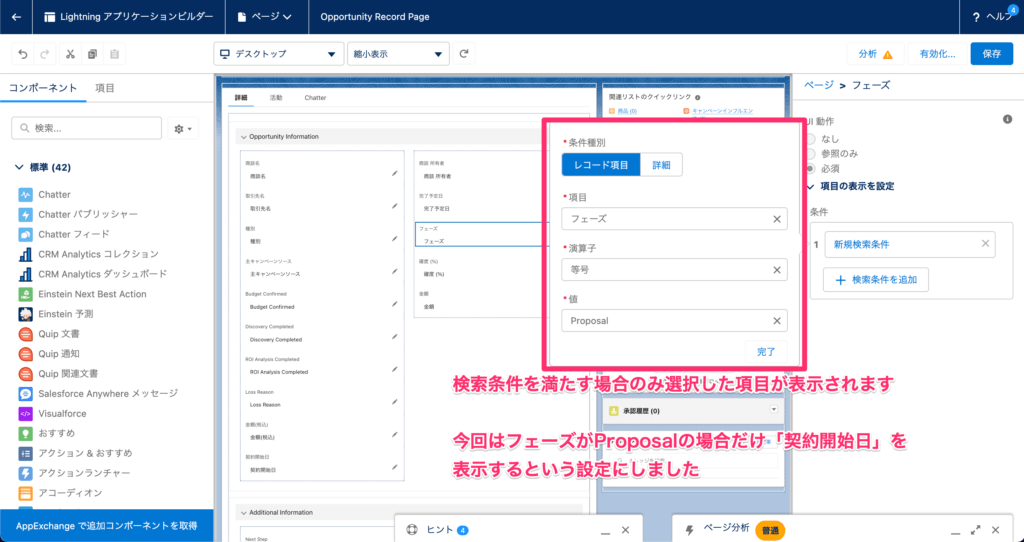Click the 保存 button
The image size is (1024, 542).
991,54
